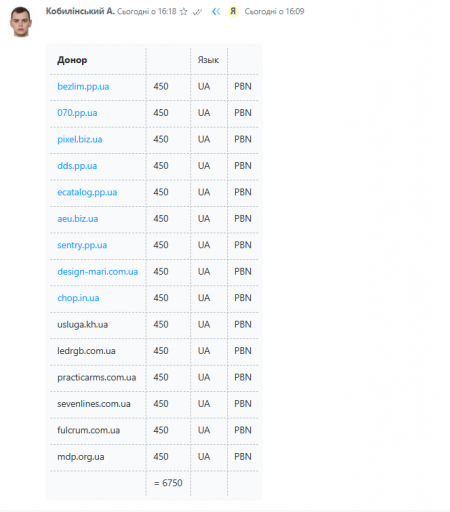The height and width of the screenshot is (512, 450).
Task: Open the sender's profile photo
Action: tap(20, 21)
